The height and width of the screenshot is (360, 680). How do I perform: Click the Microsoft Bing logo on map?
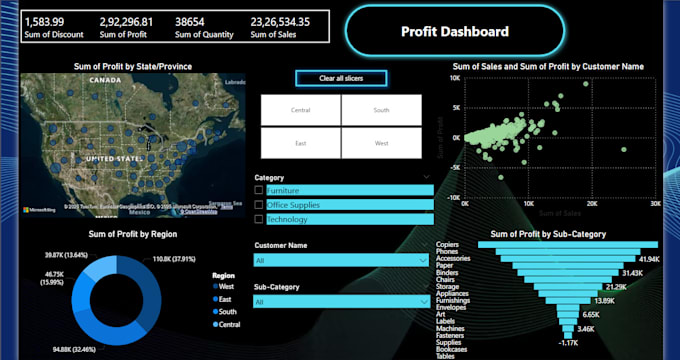(x=39, y=210)
